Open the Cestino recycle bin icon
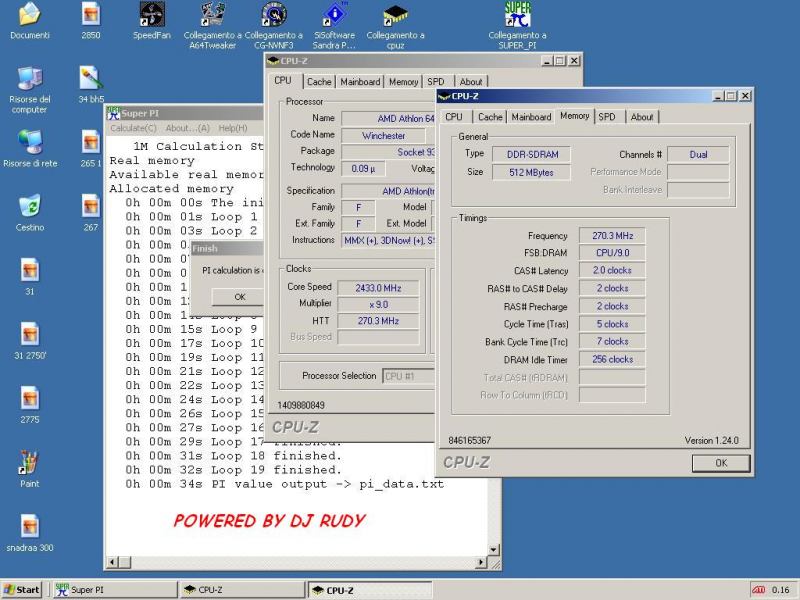Screen dimensions: 800x600 pyautogui.click(x=30, y=206)
